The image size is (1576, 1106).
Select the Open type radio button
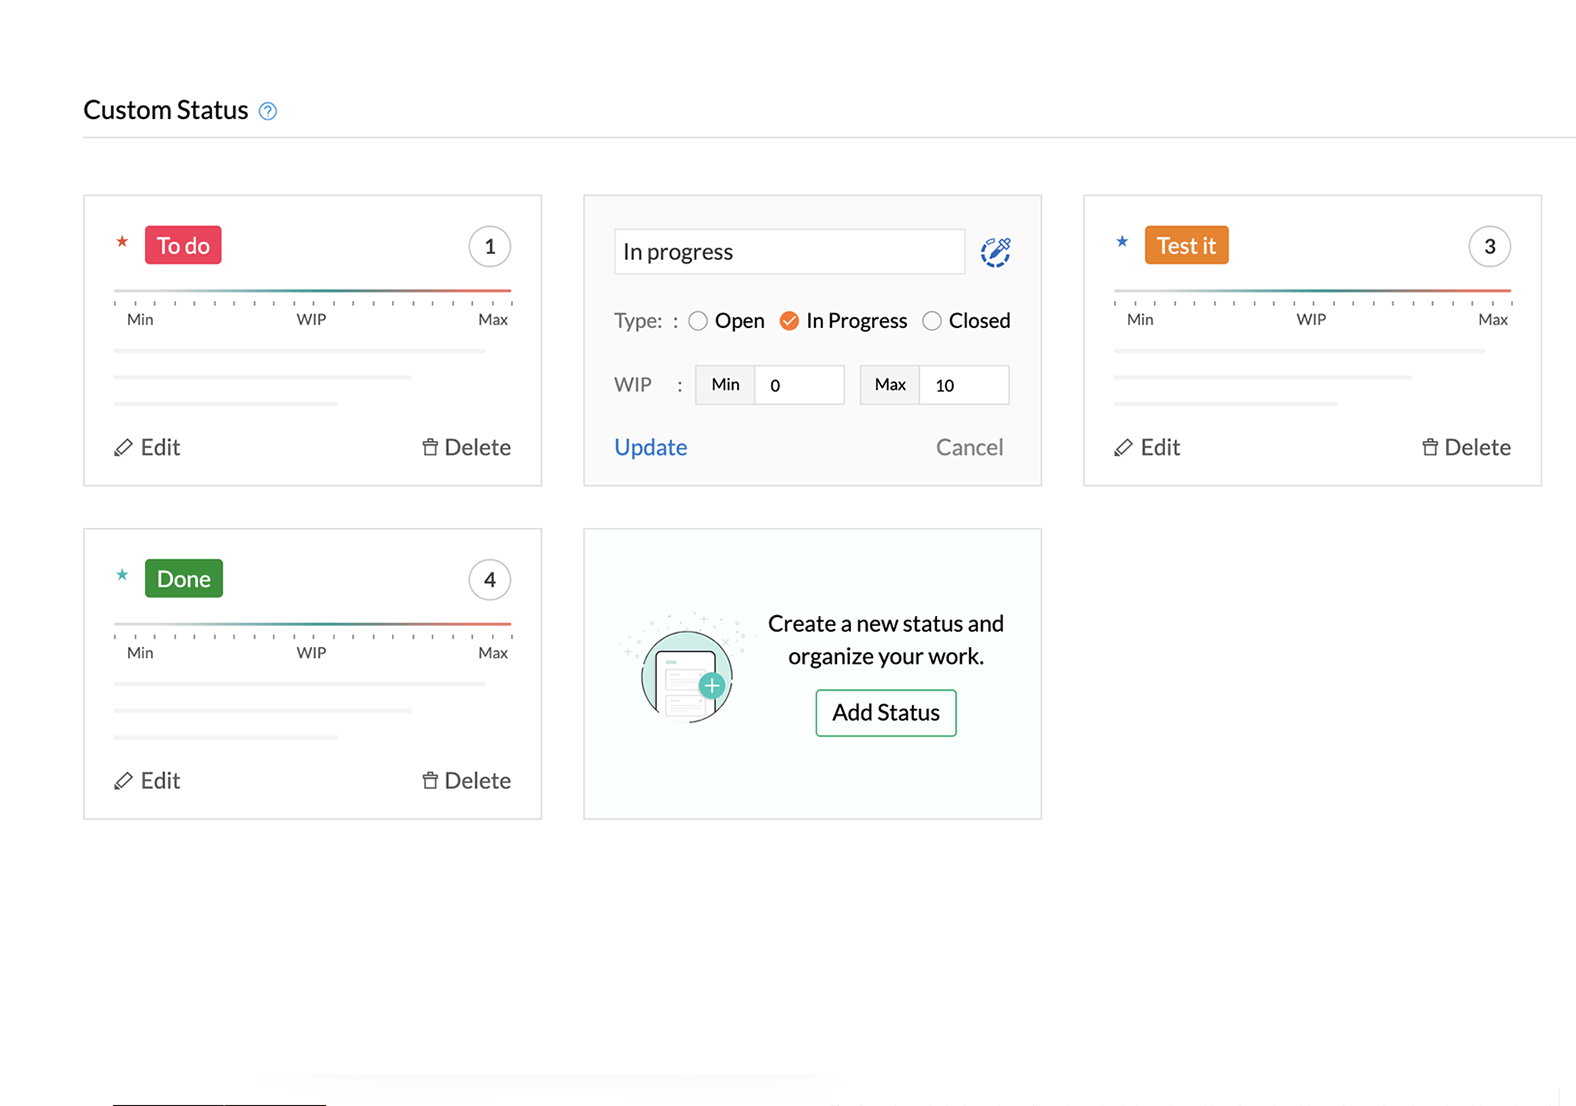[698, 321]
